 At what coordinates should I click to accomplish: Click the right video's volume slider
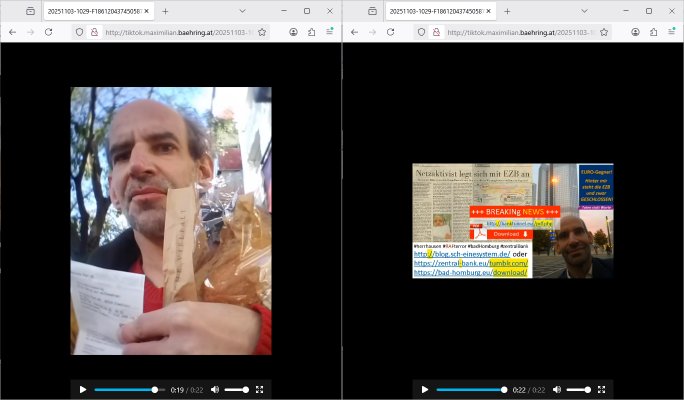tap(577, 389)
